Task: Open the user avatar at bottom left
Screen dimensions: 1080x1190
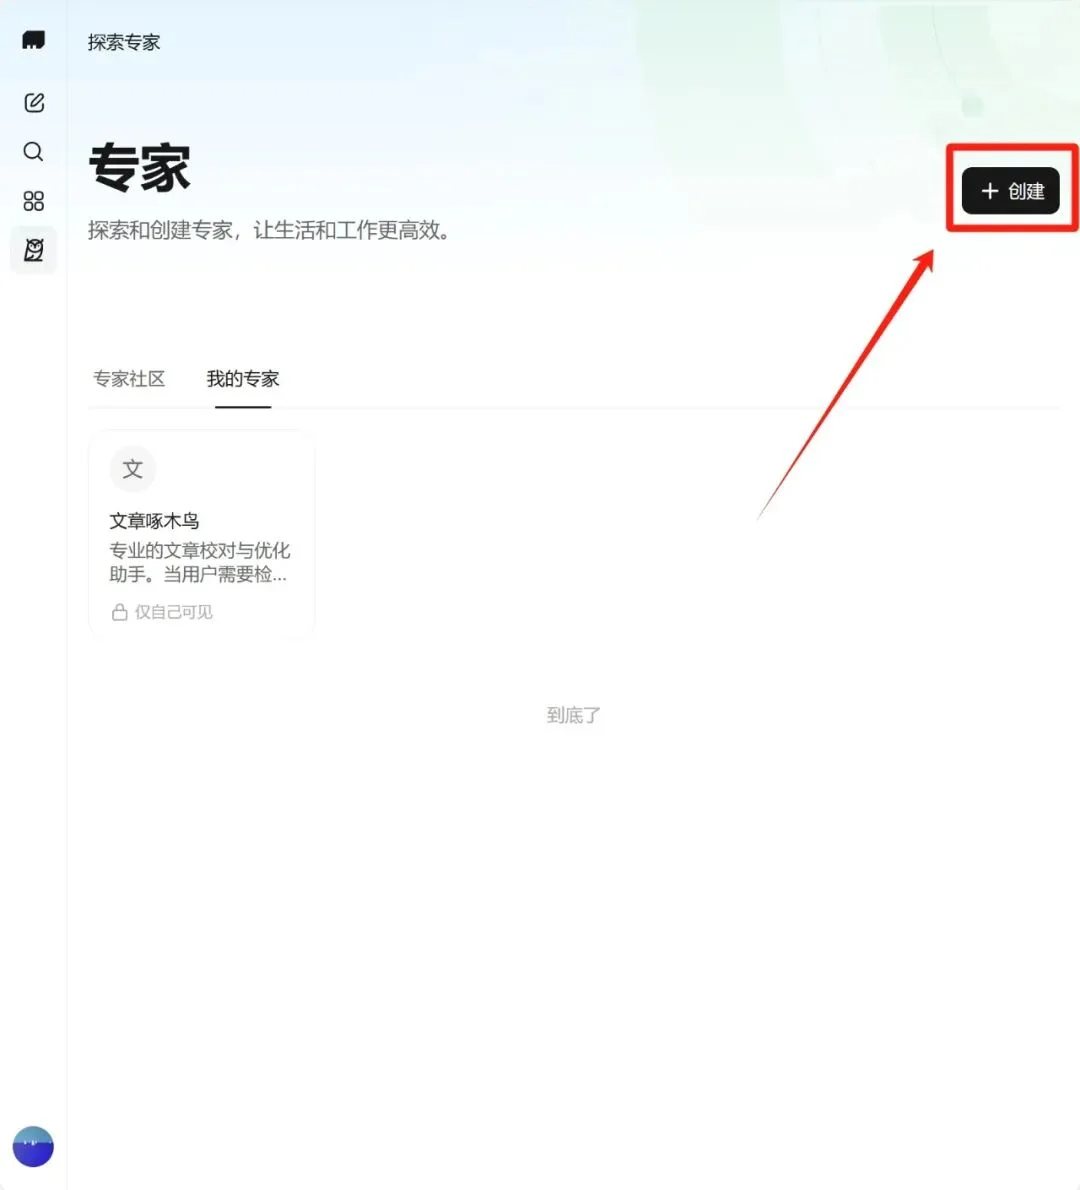Action: pyautogui.click(x=33, y=1146)
